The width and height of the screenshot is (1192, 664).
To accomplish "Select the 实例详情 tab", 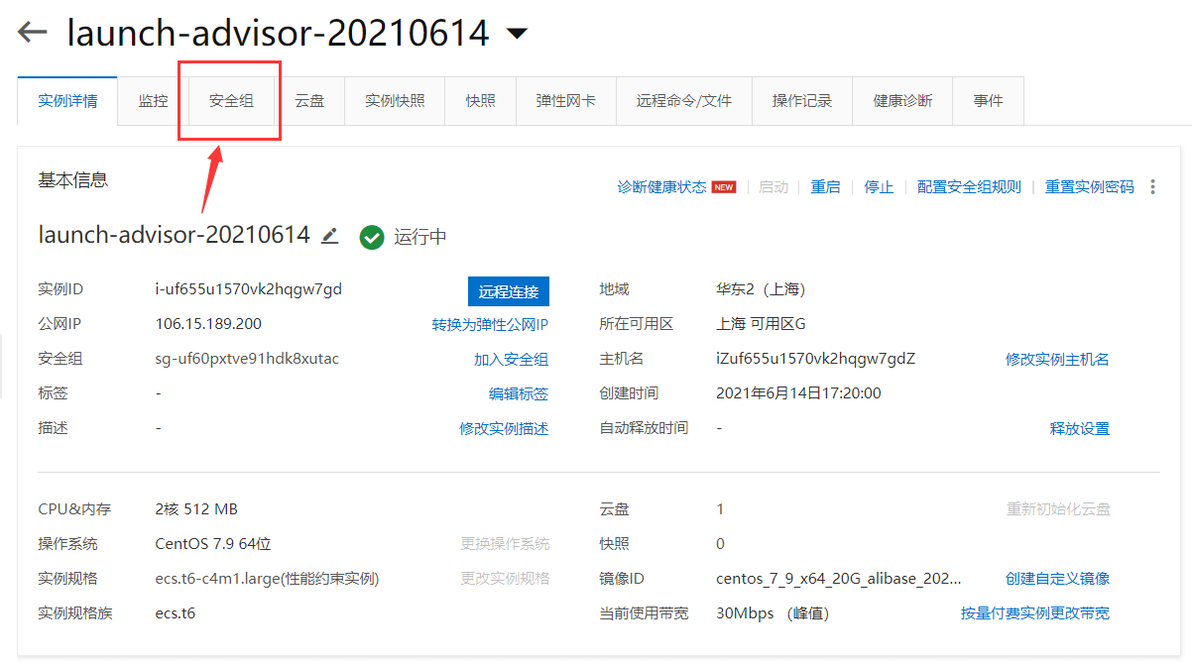I will pos(68,100).
